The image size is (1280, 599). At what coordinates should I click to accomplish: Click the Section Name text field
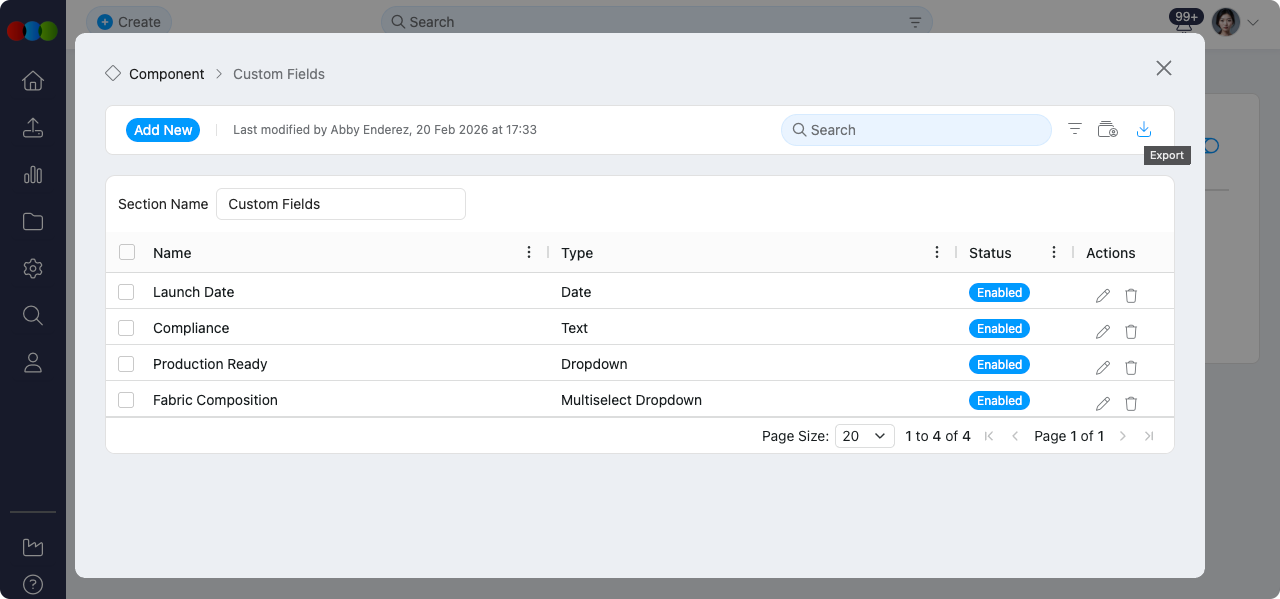(341, 204)
